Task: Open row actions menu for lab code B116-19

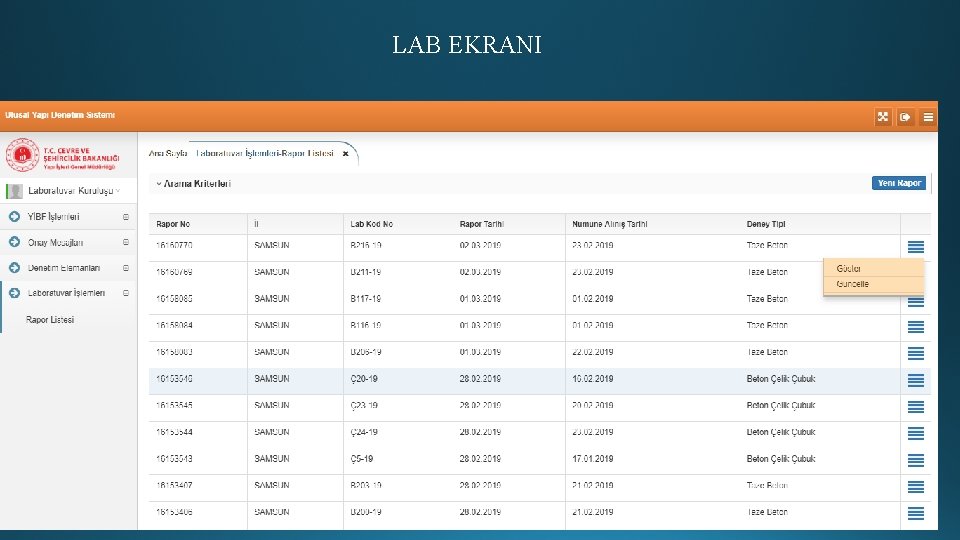Action: (x=916, y=327)
